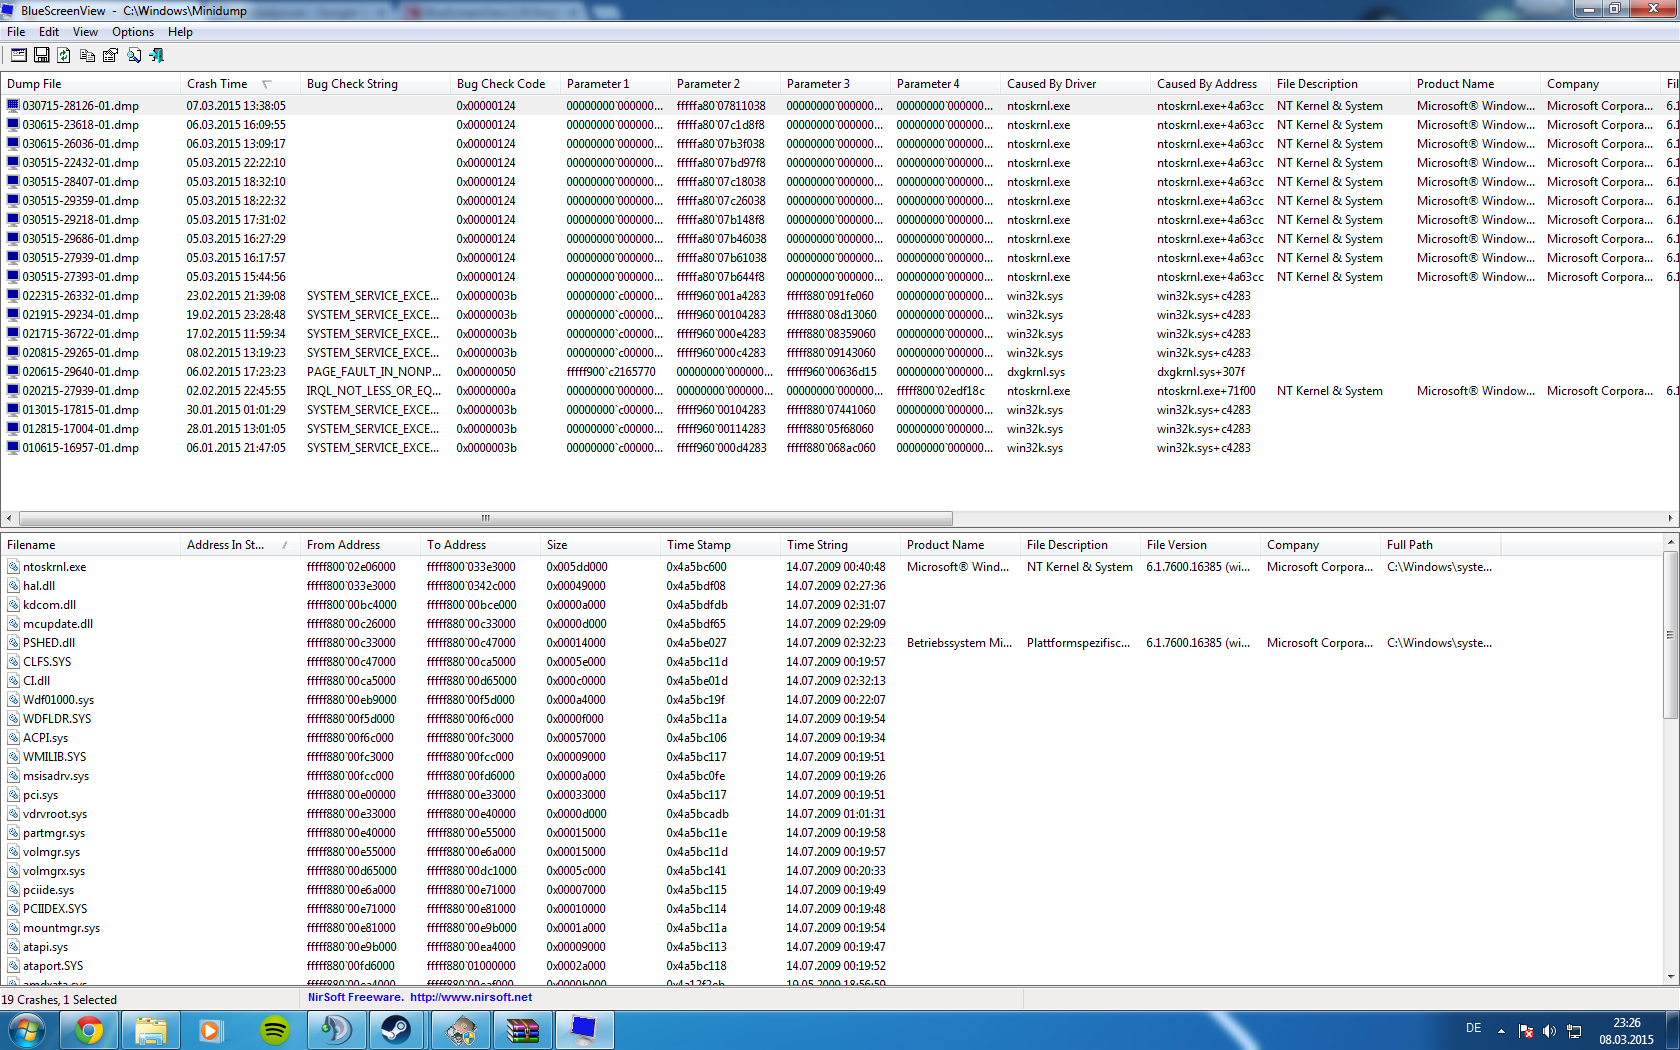The width and height of the screenshot is (1680, 1050).
Task: Click the Copy Selected Items toolbar icon
Action: pos(87,55)
